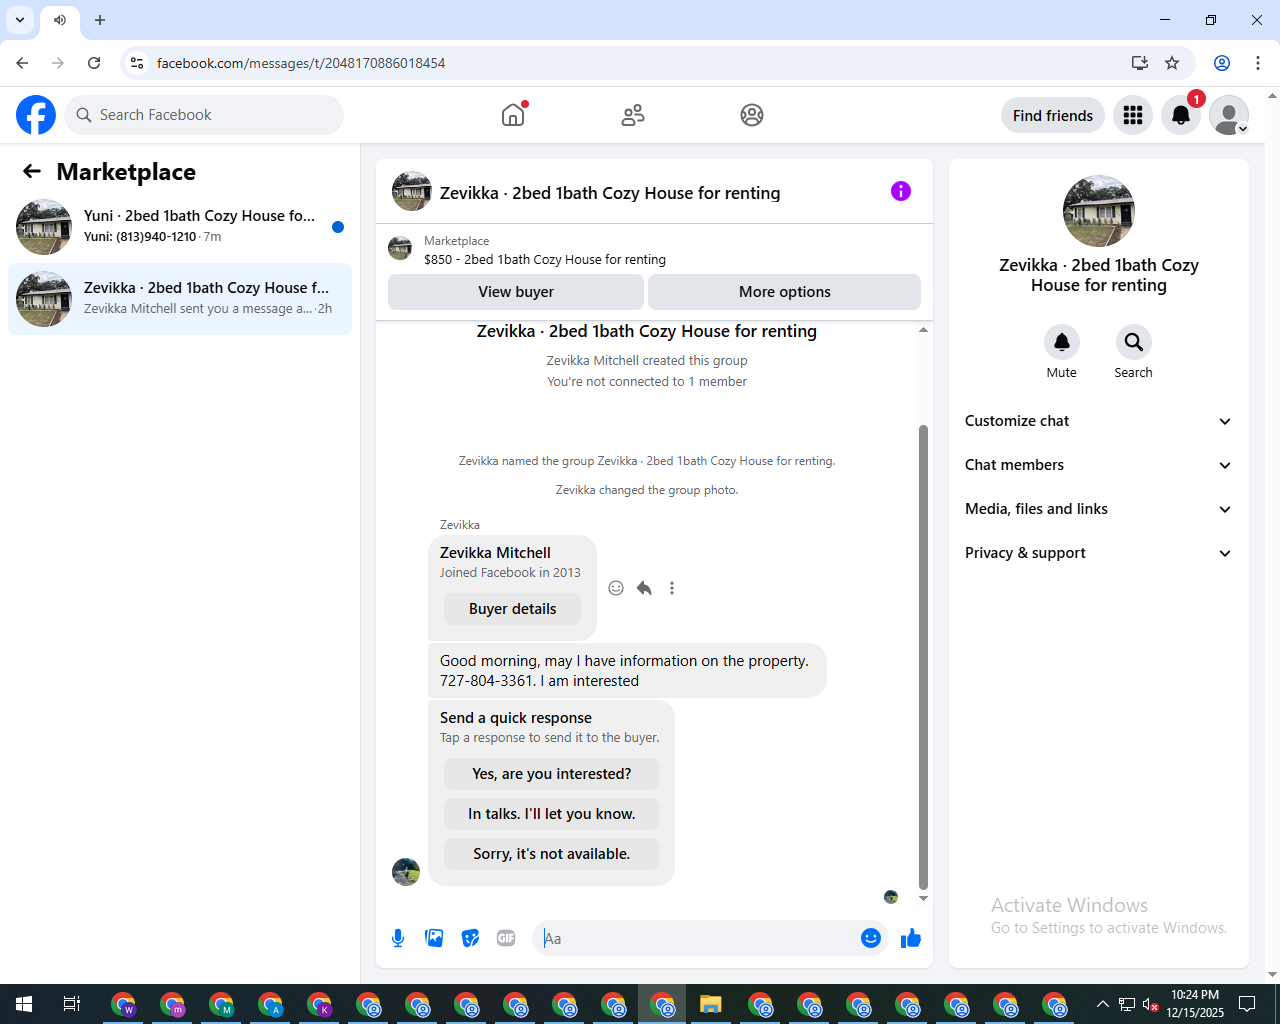
Task: View site information icon in address bar
Action: 137,63
